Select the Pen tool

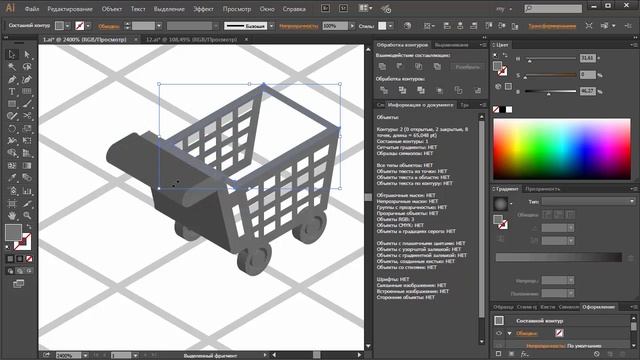point(11,79)
